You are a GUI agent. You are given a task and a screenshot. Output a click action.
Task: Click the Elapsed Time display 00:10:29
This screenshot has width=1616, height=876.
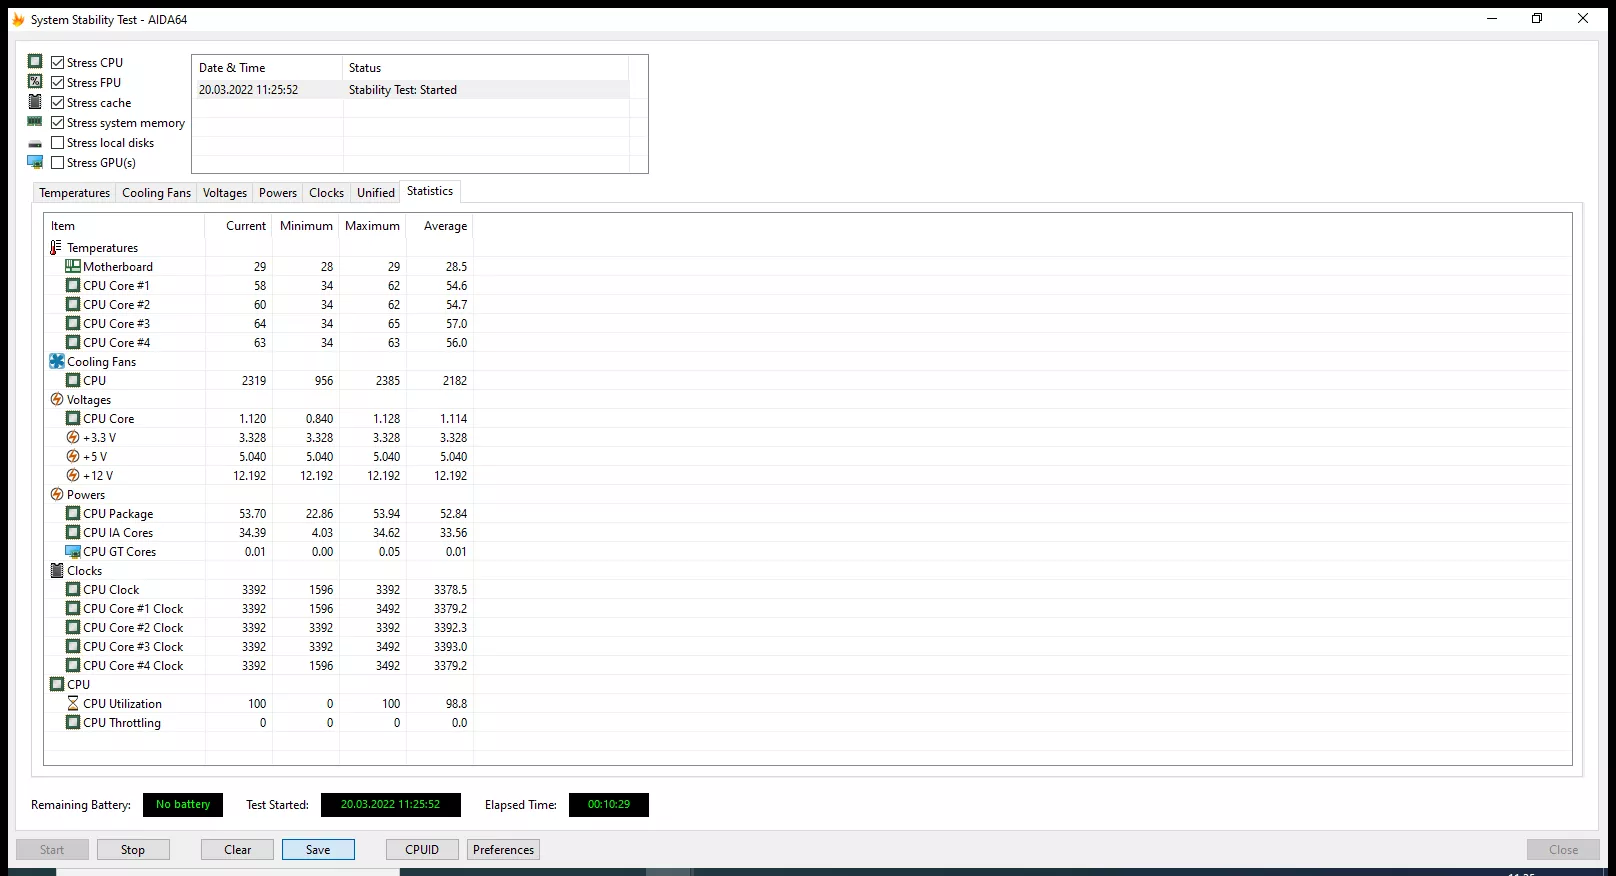[x=609, y=805]
